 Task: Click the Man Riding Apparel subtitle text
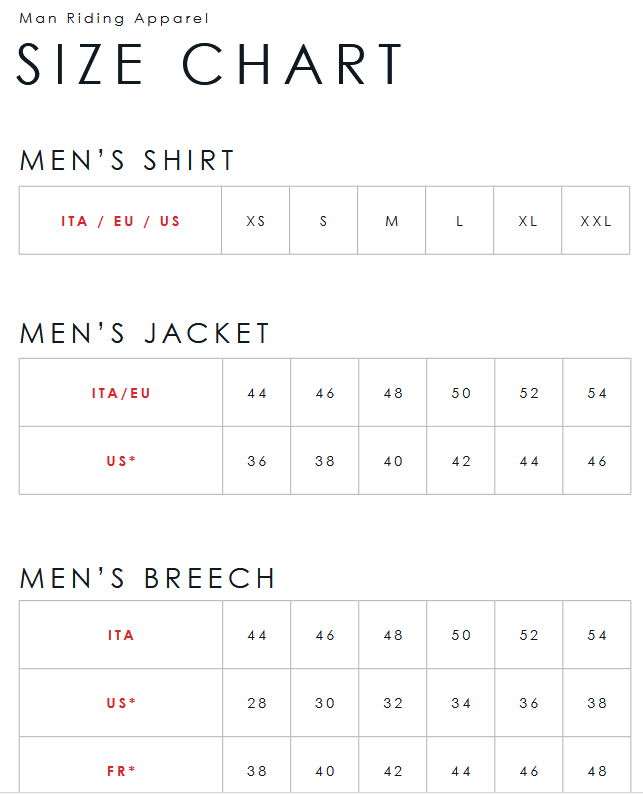pyautogui.click(x=114, y=18)
